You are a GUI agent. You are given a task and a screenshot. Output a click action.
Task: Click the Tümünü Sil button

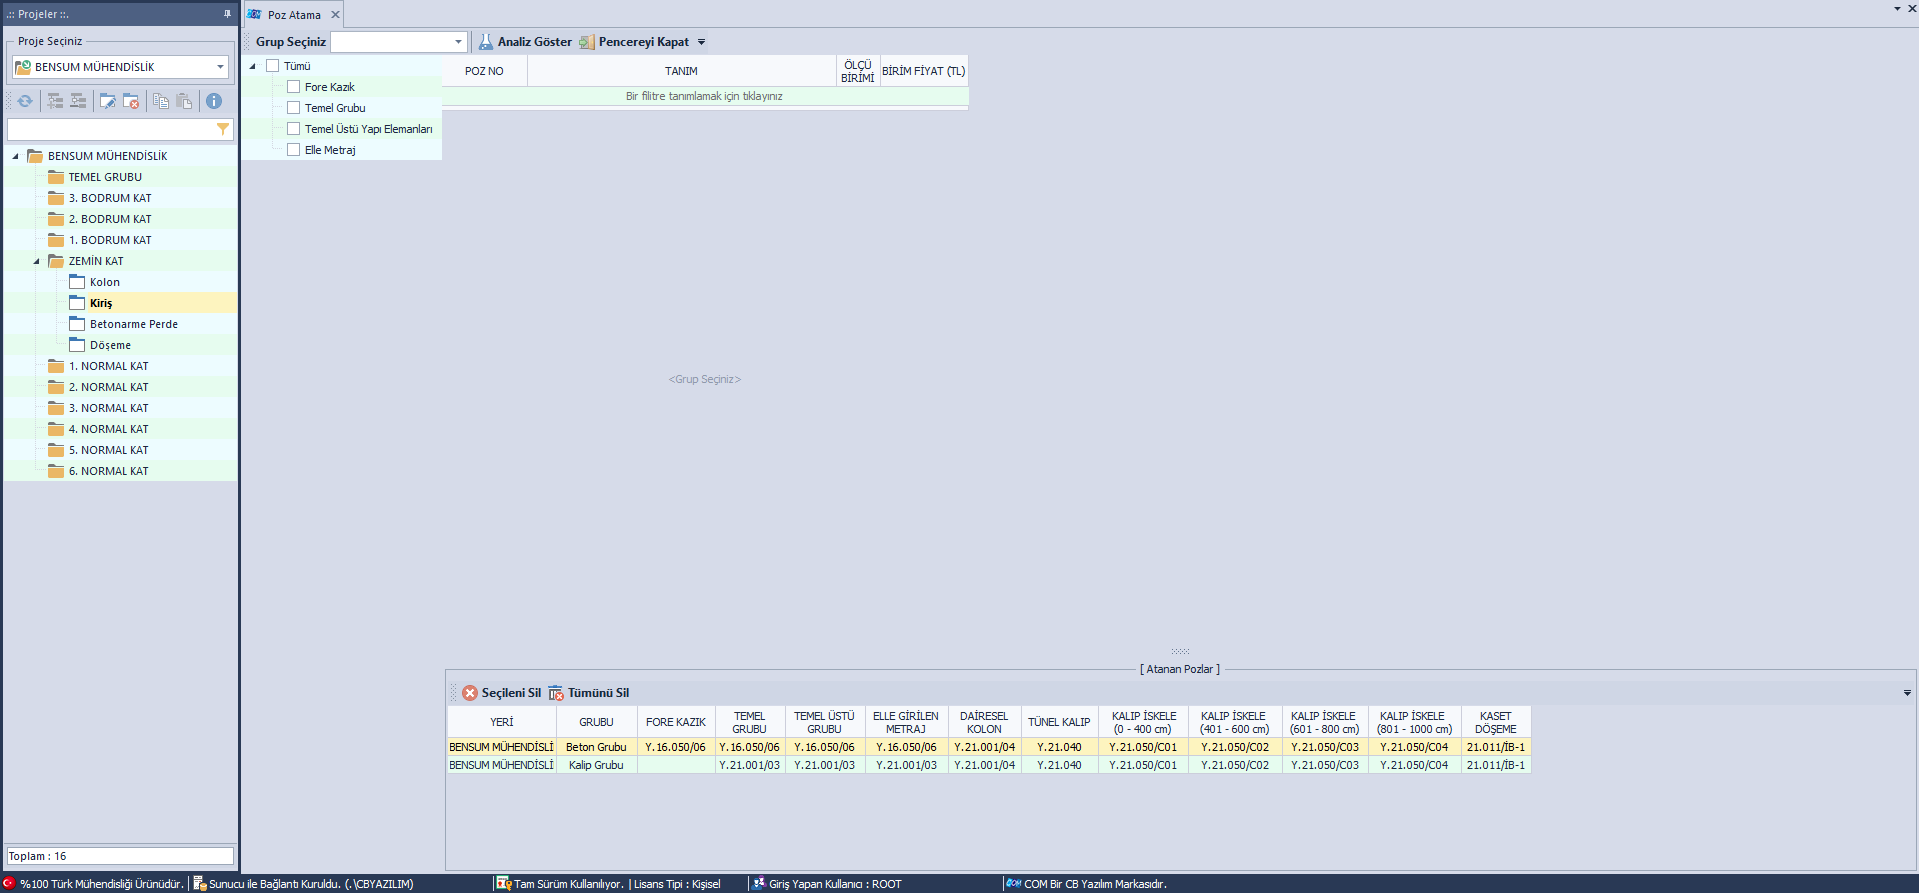588,693
